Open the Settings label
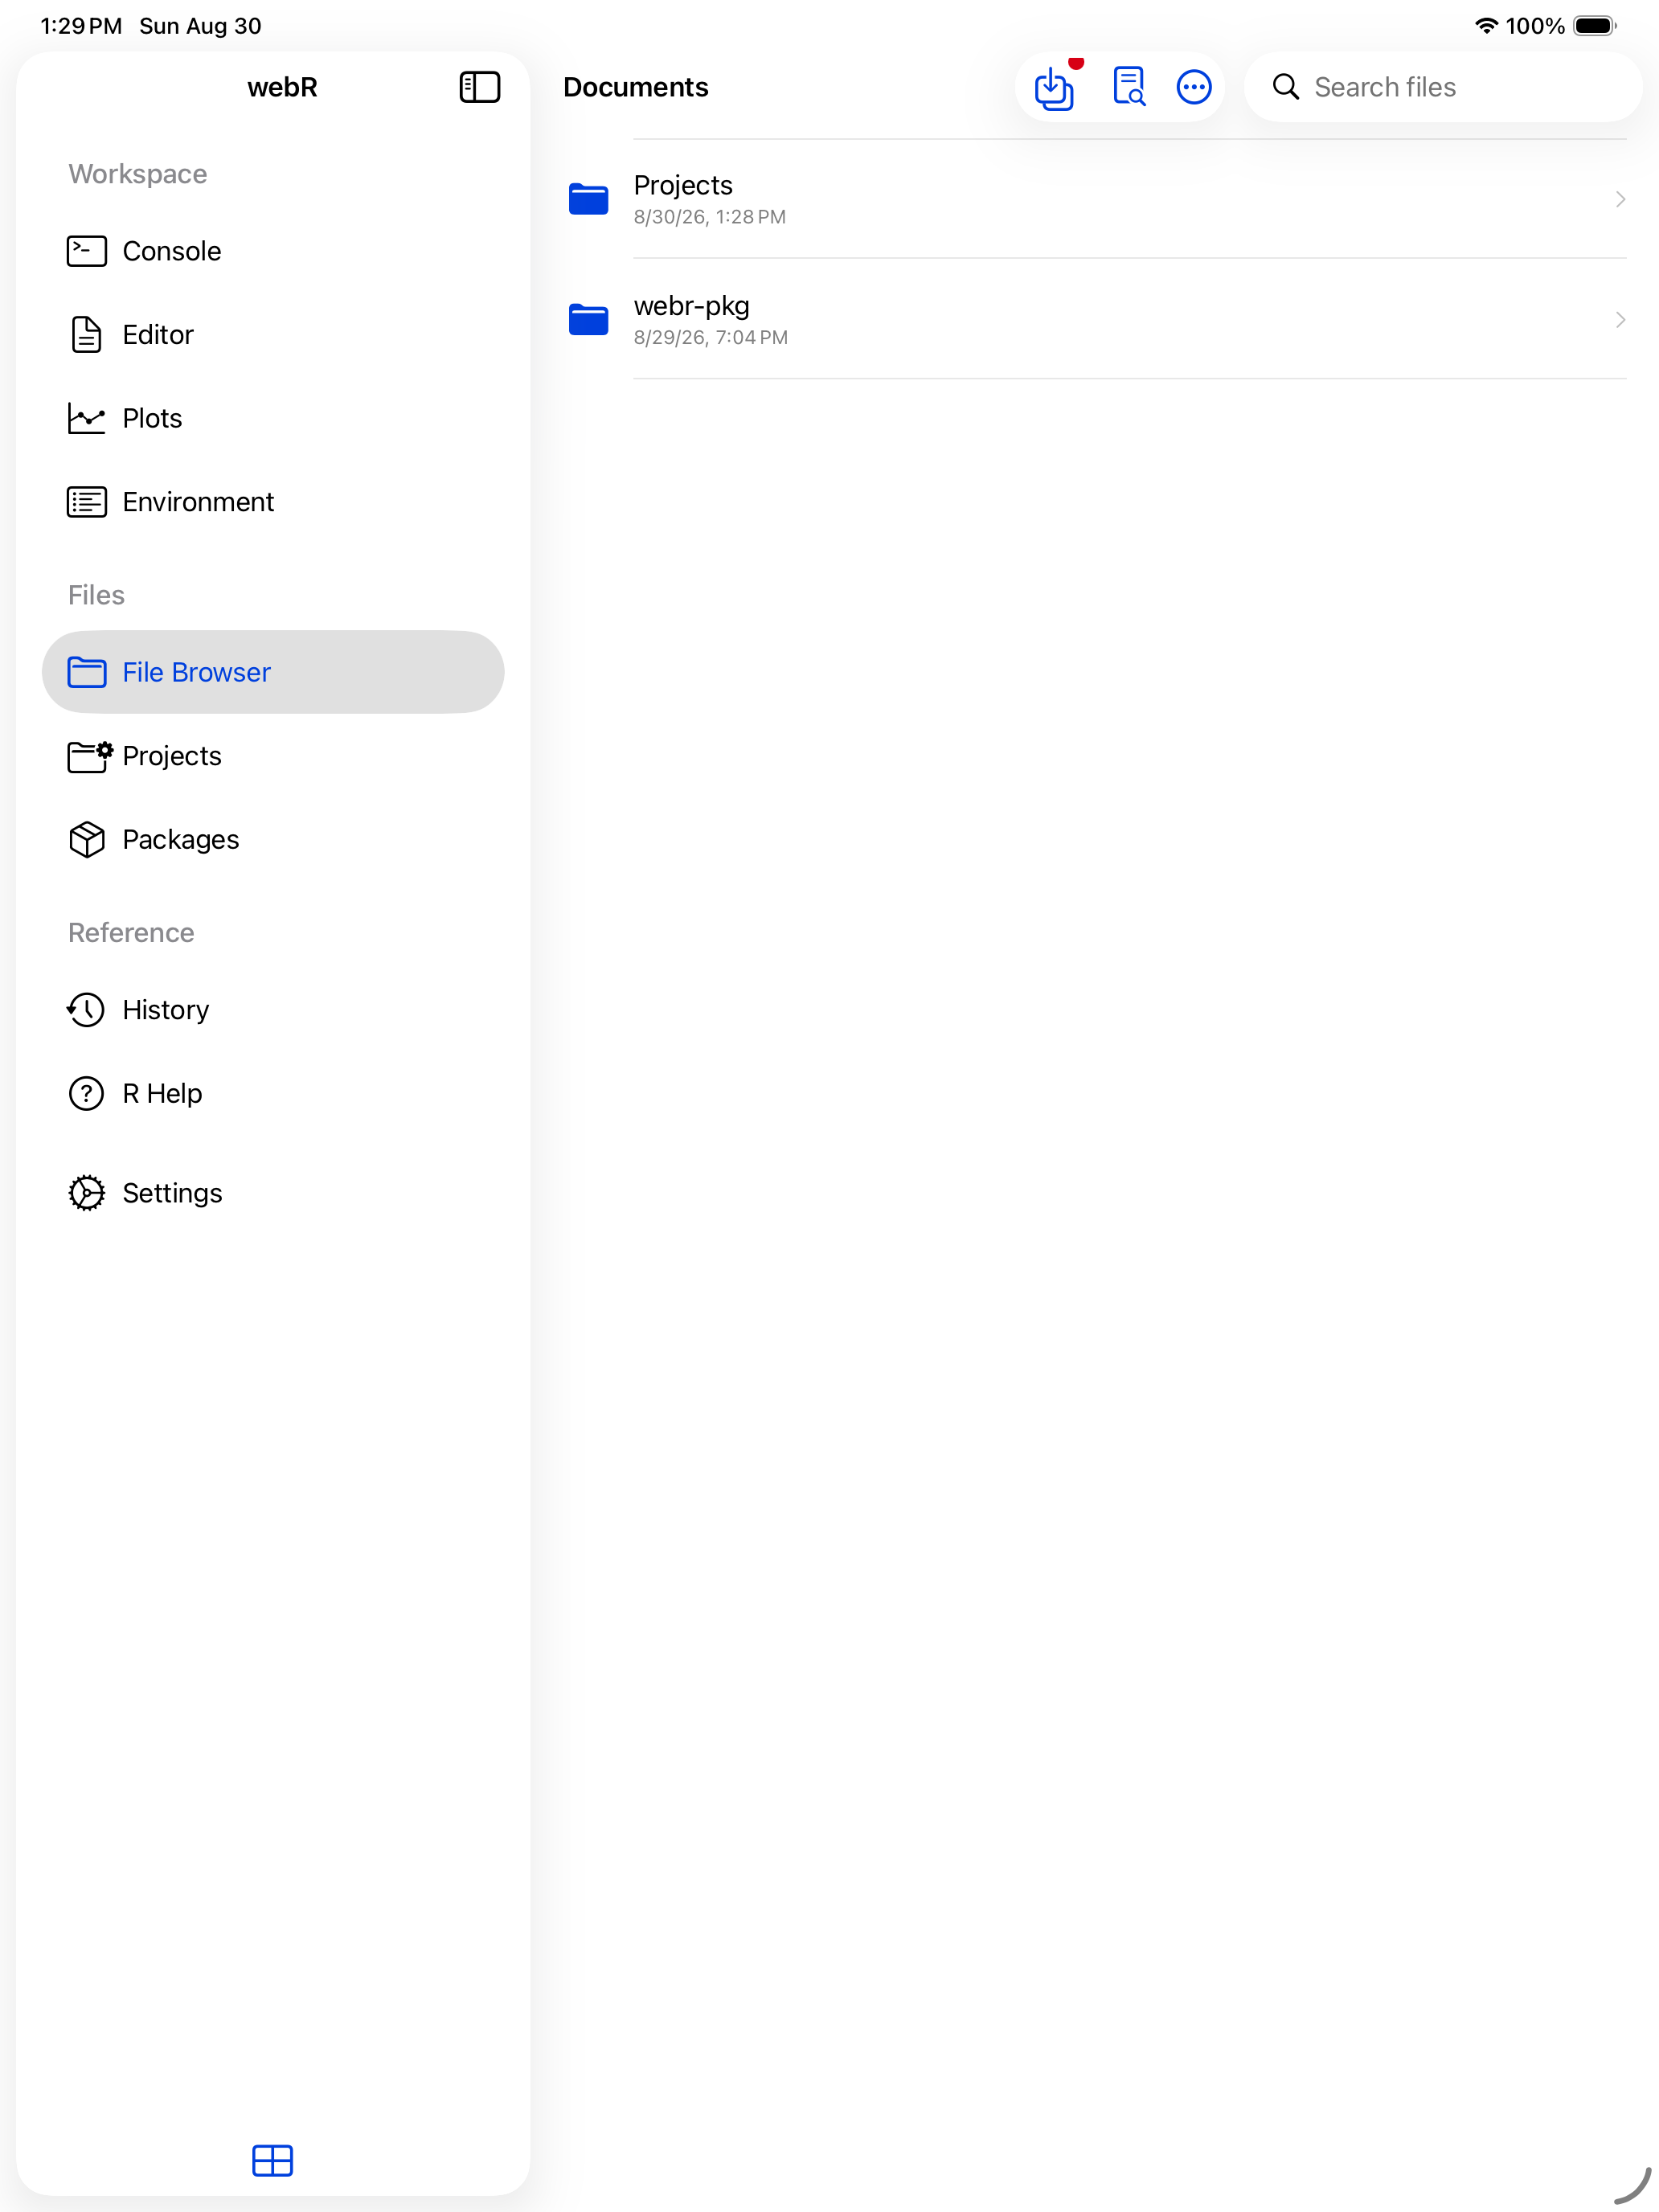 (x=172, y=1193)
